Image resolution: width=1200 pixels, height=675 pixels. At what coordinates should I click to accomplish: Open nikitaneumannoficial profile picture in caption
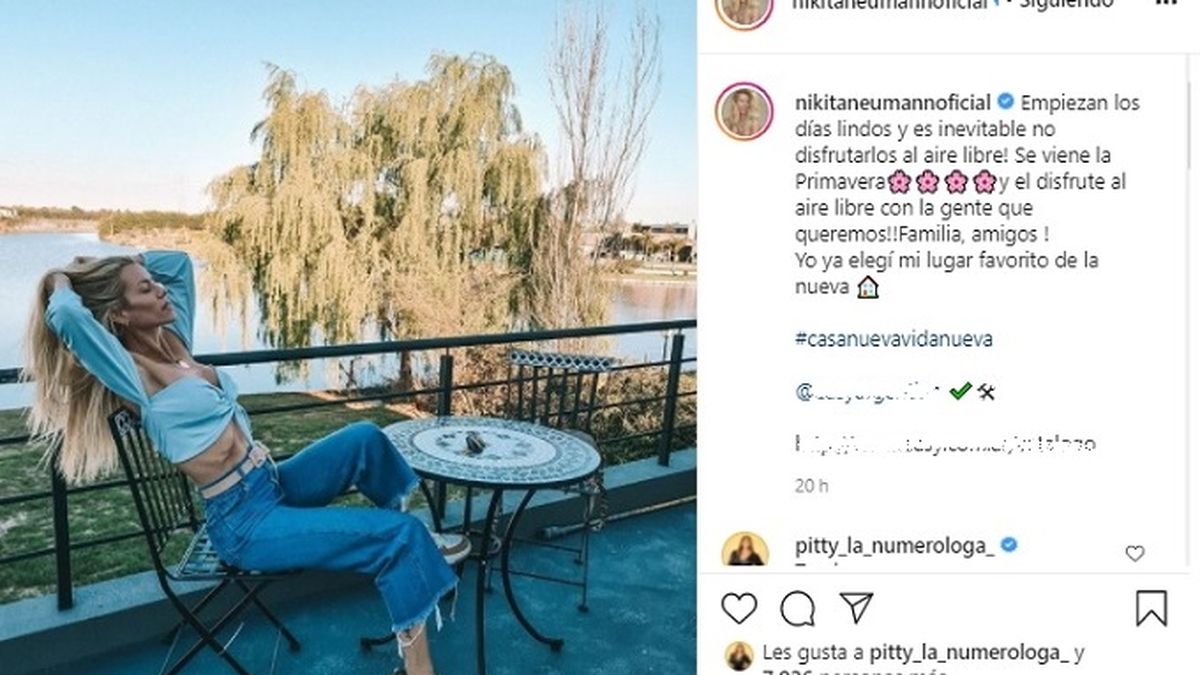coord(744,111)
